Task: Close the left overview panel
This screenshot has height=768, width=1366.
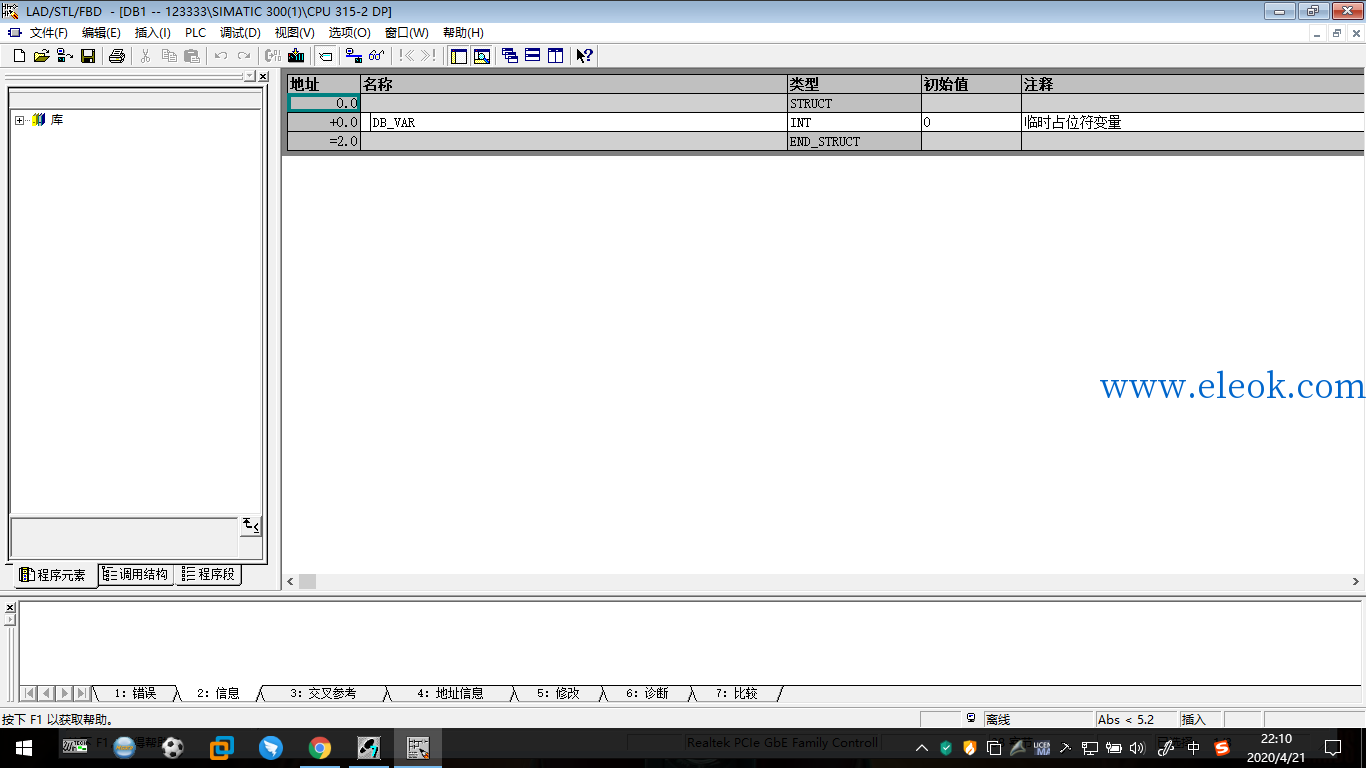Action: point(263,76)
